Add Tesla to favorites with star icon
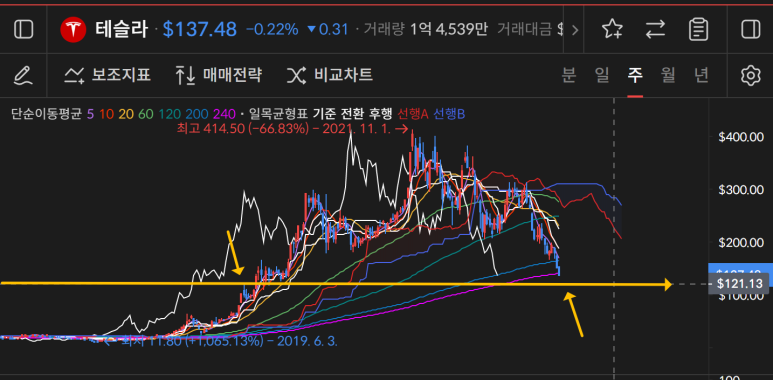773x380 pixels. point(612,30)
